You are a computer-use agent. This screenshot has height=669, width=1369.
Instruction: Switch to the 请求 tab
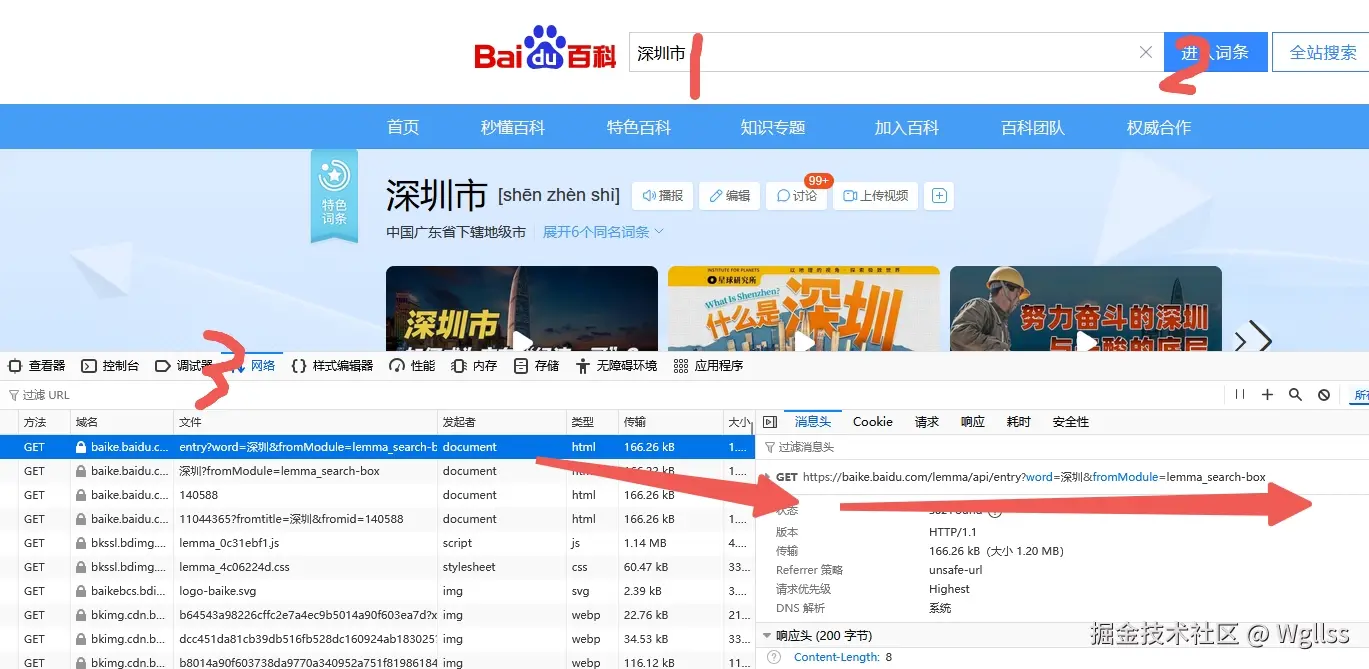(926, 422)
